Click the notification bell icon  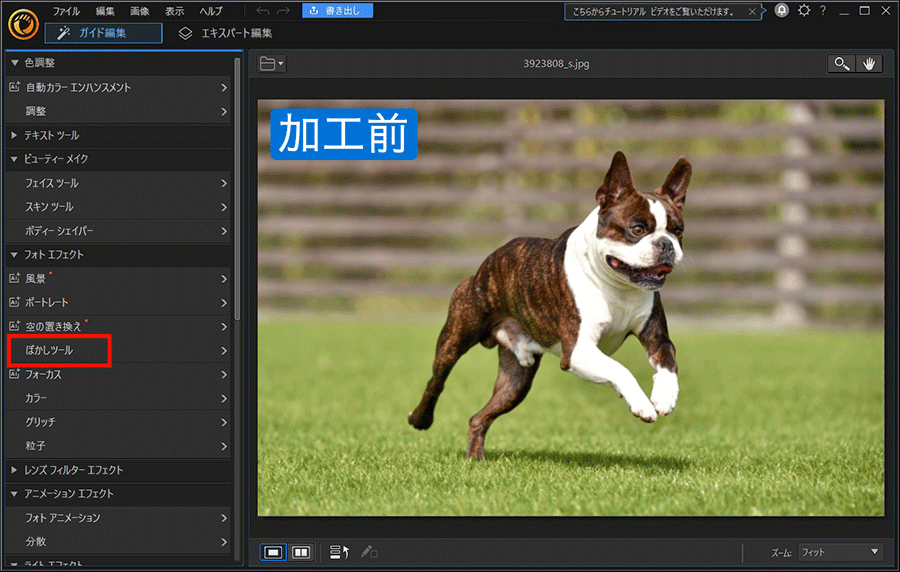(781, 11)
